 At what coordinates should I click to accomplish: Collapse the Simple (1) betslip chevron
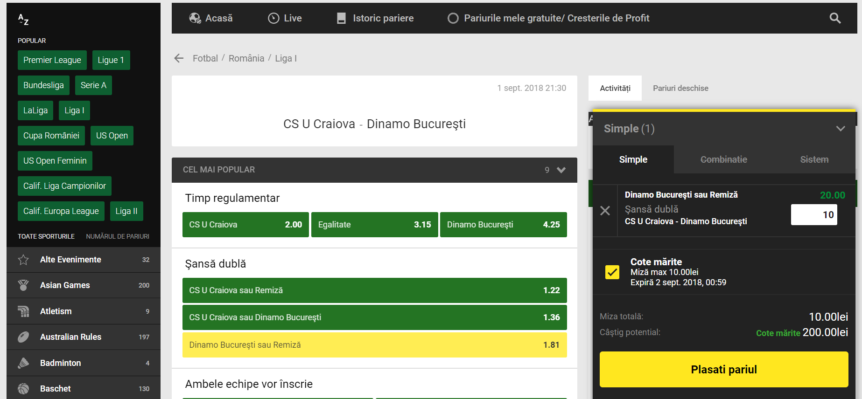coord(840,129)
